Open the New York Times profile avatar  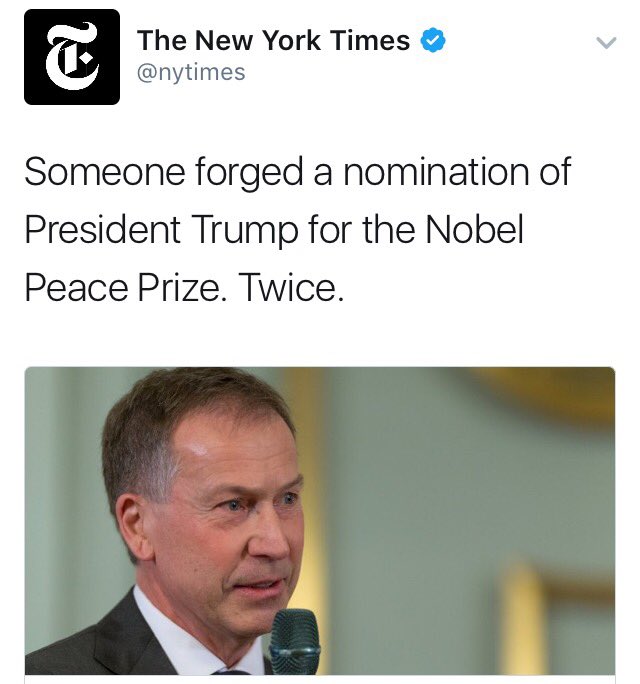coord(72,57)
